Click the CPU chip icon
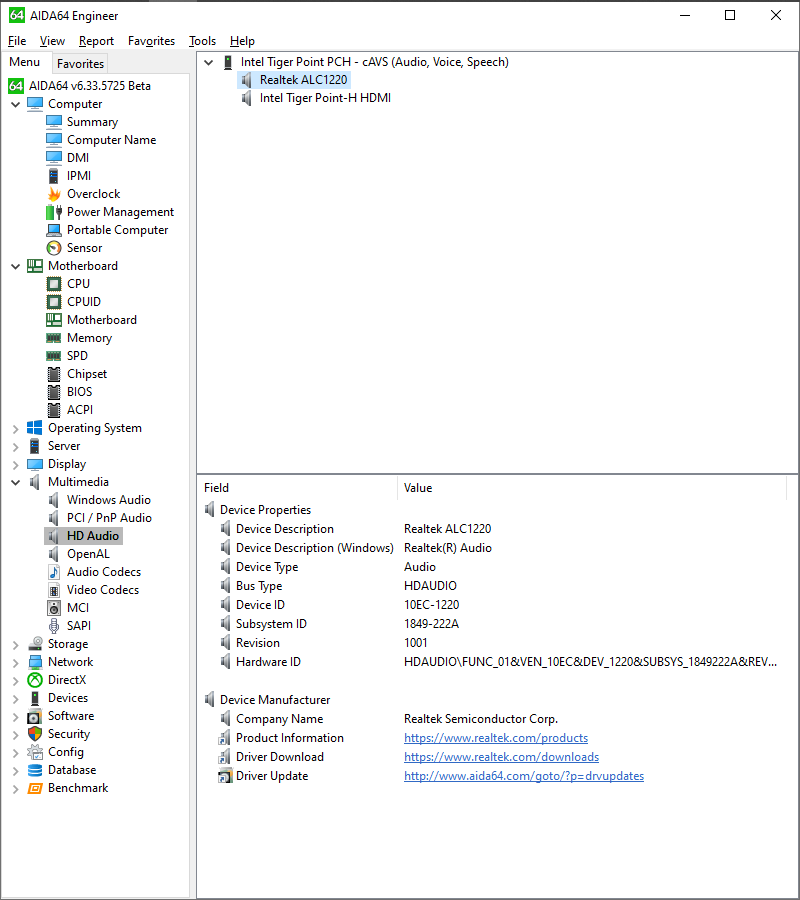The width and height of the screenshot is (800, 900). click(54, 284)
